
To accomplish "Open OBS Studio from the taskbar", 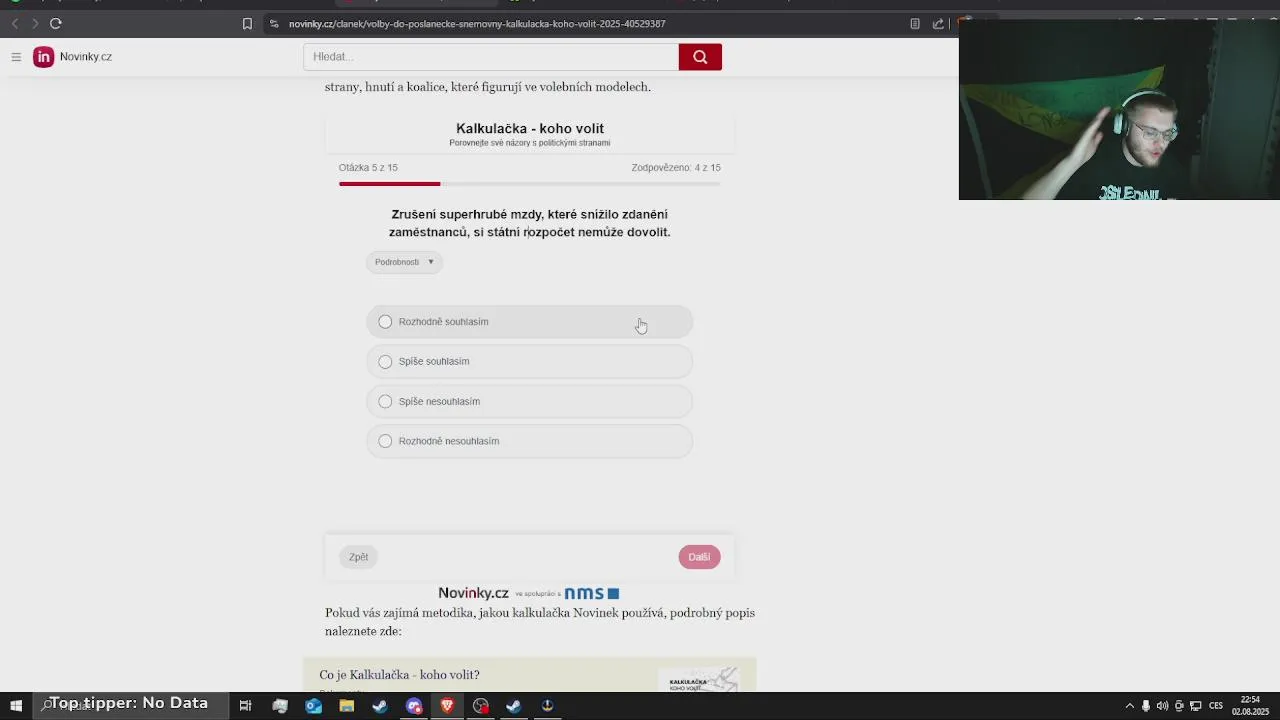I will coord(481,706).
